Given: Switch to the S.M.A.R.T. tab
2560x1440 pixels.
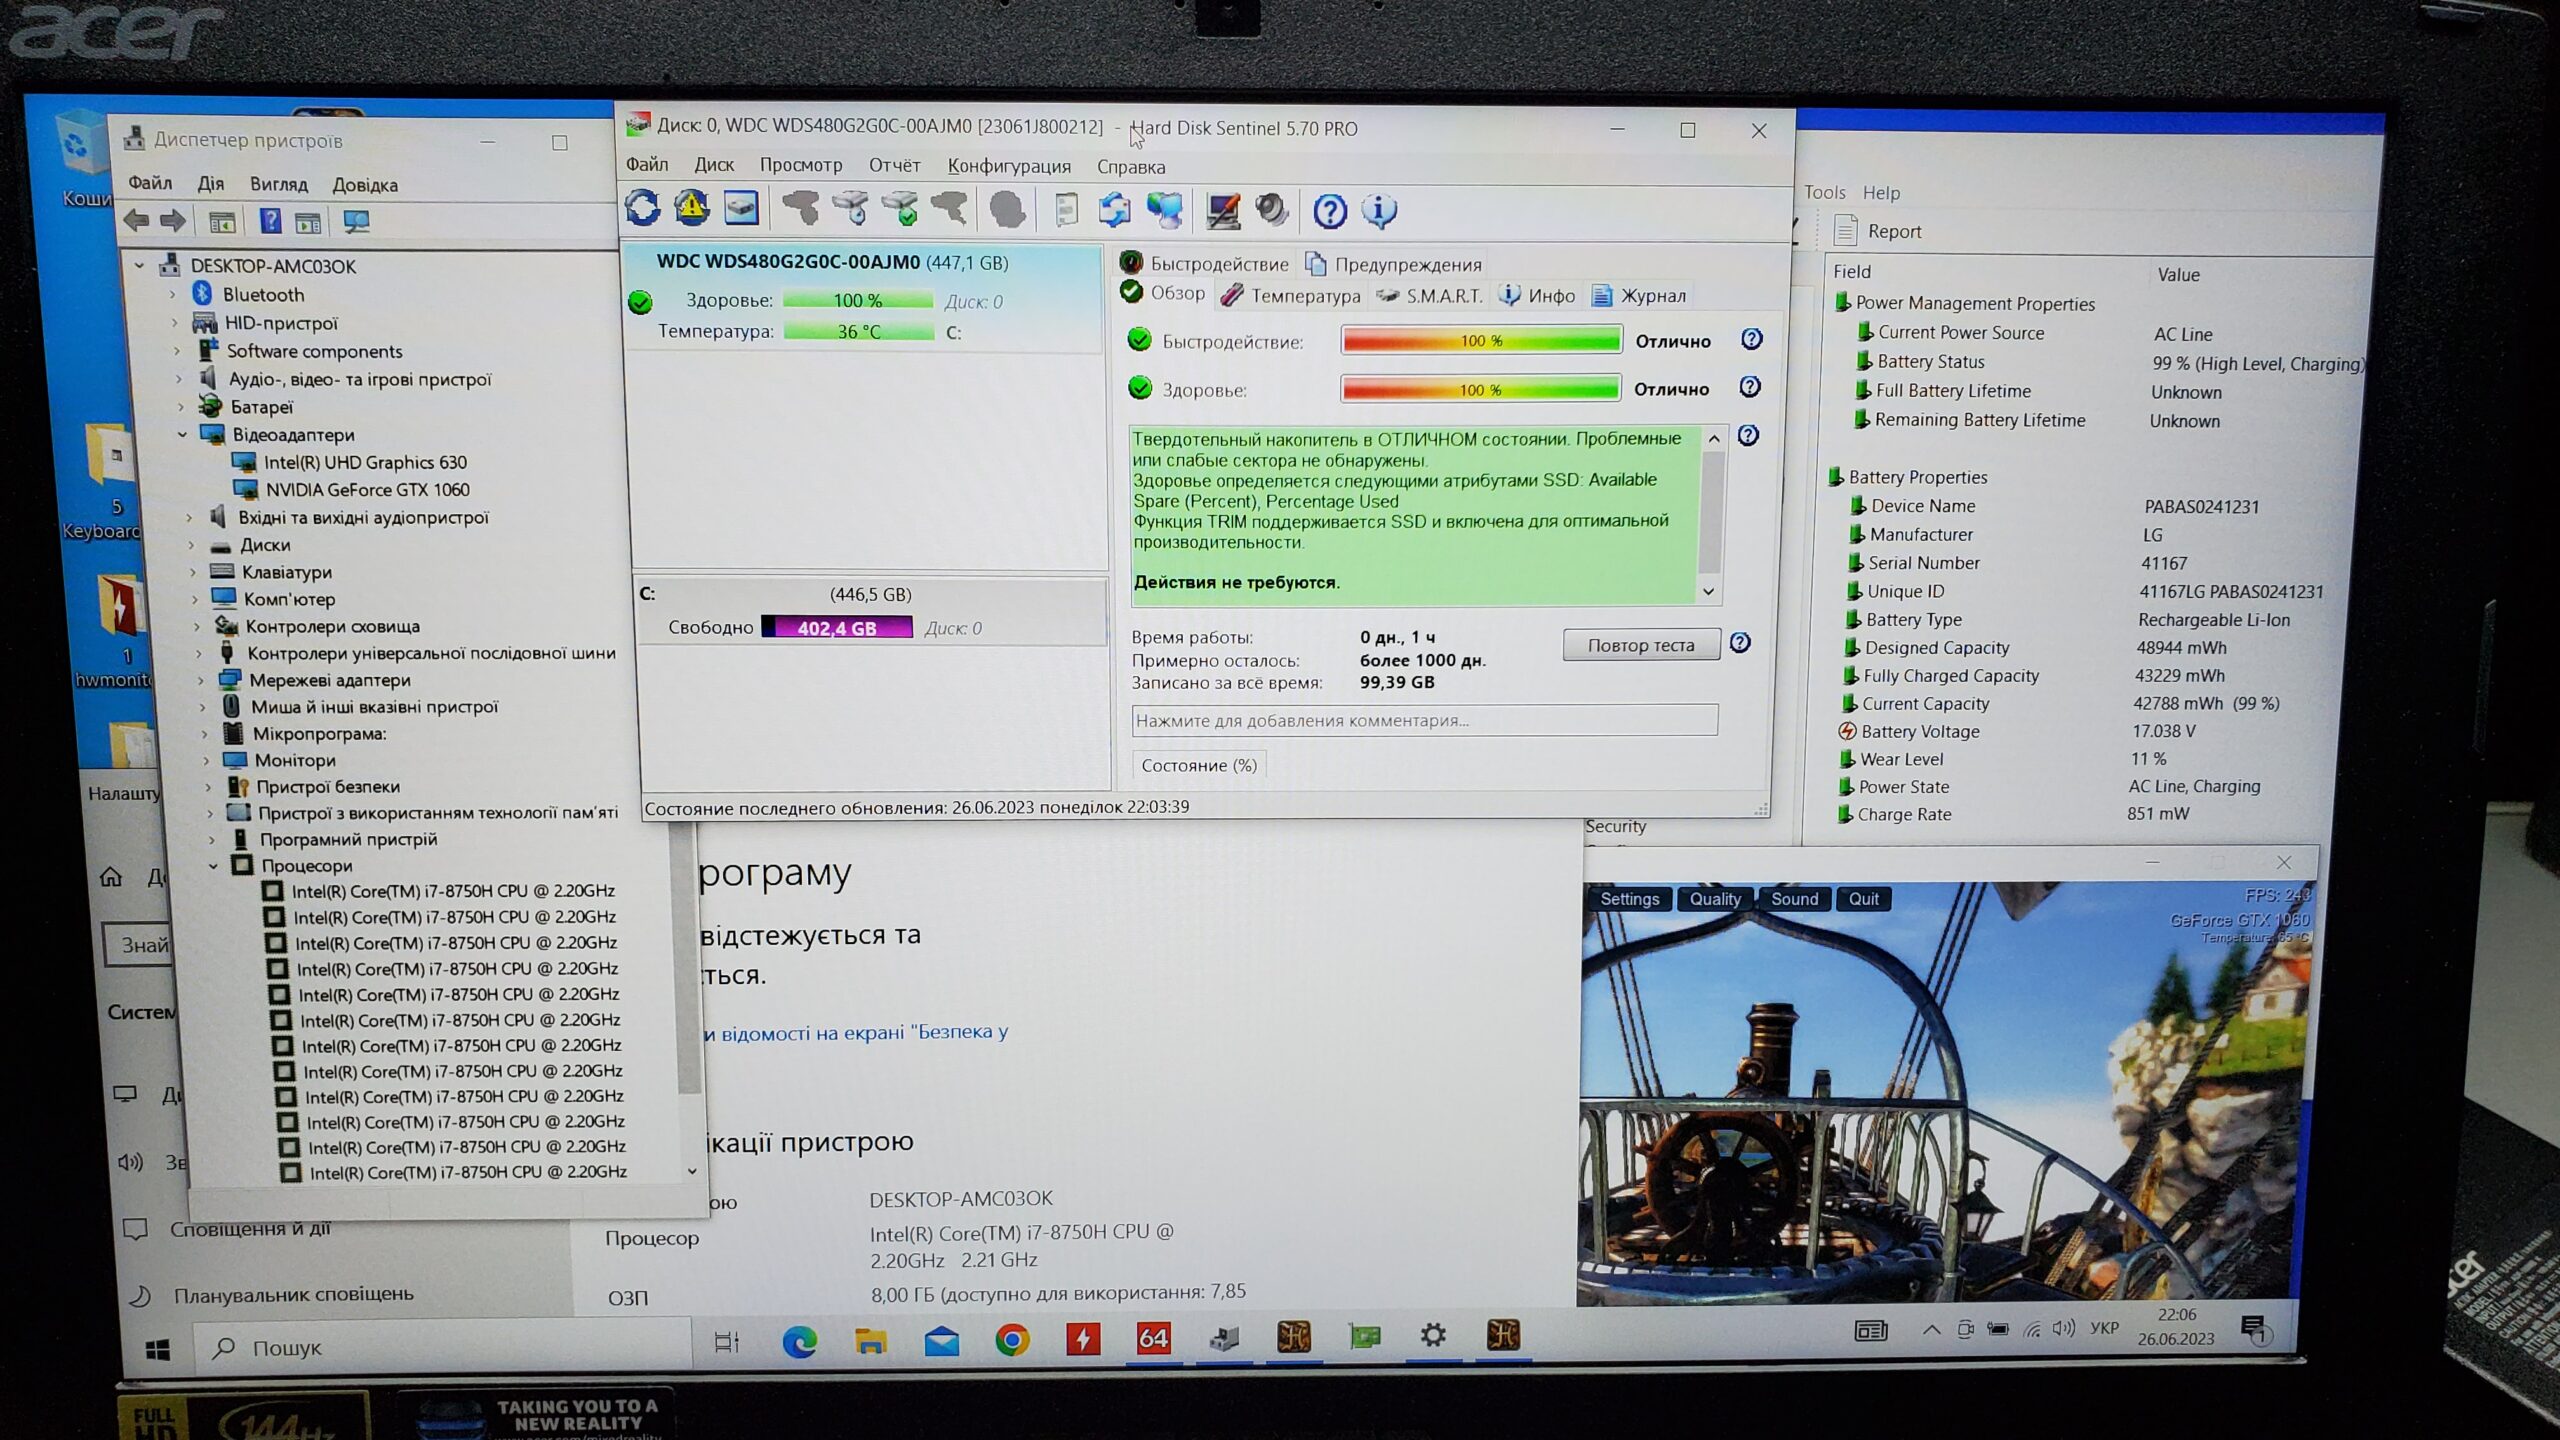Looking at the screenshot, I should coord(1431,296).
